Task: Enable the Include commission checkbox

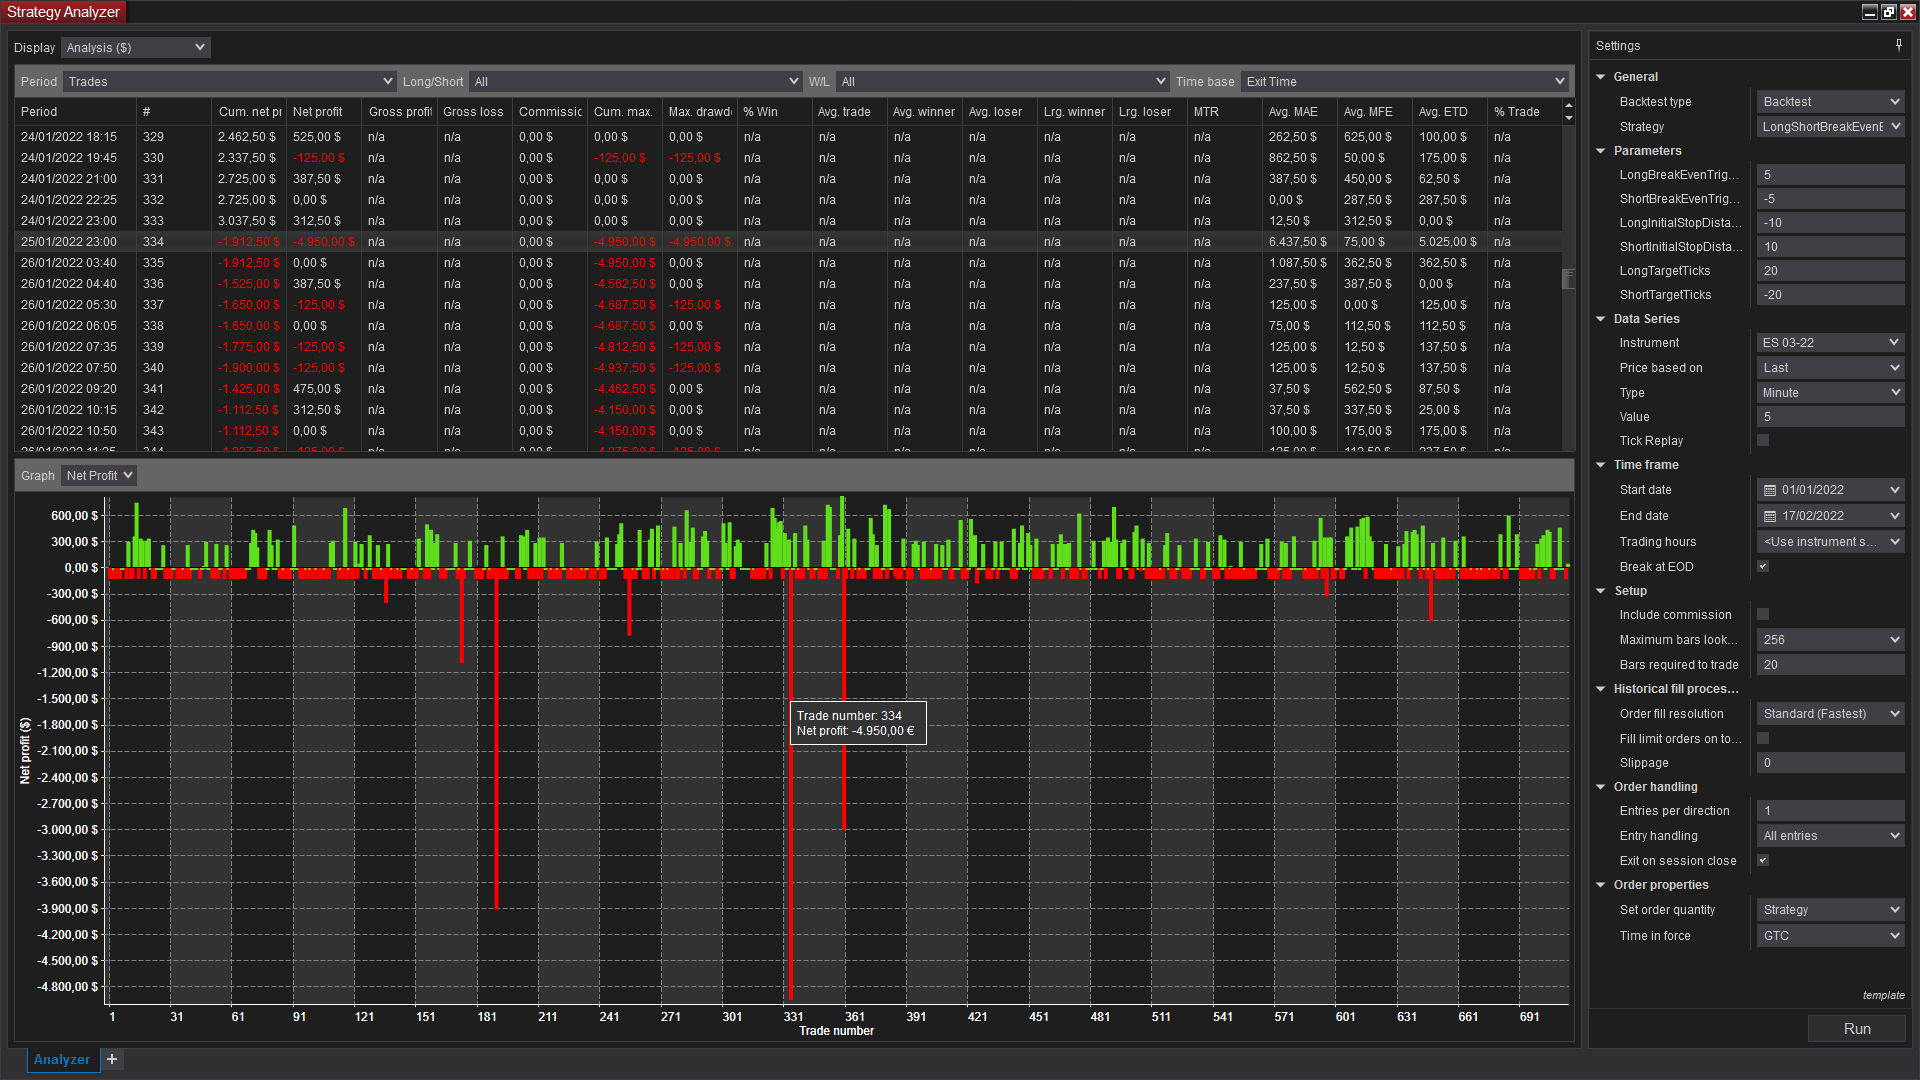Action: click(1763, 614)
